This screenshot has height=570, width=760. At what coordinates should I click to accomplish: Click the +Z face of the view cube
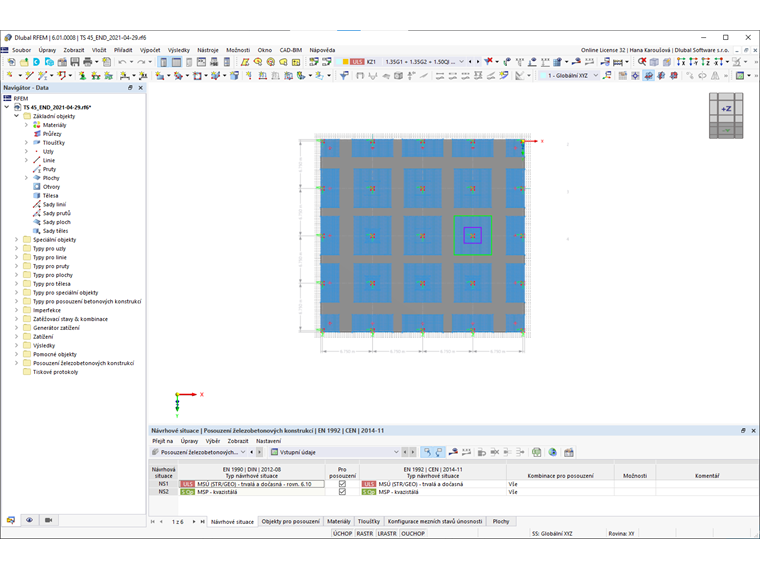click(x=726, y=109)
